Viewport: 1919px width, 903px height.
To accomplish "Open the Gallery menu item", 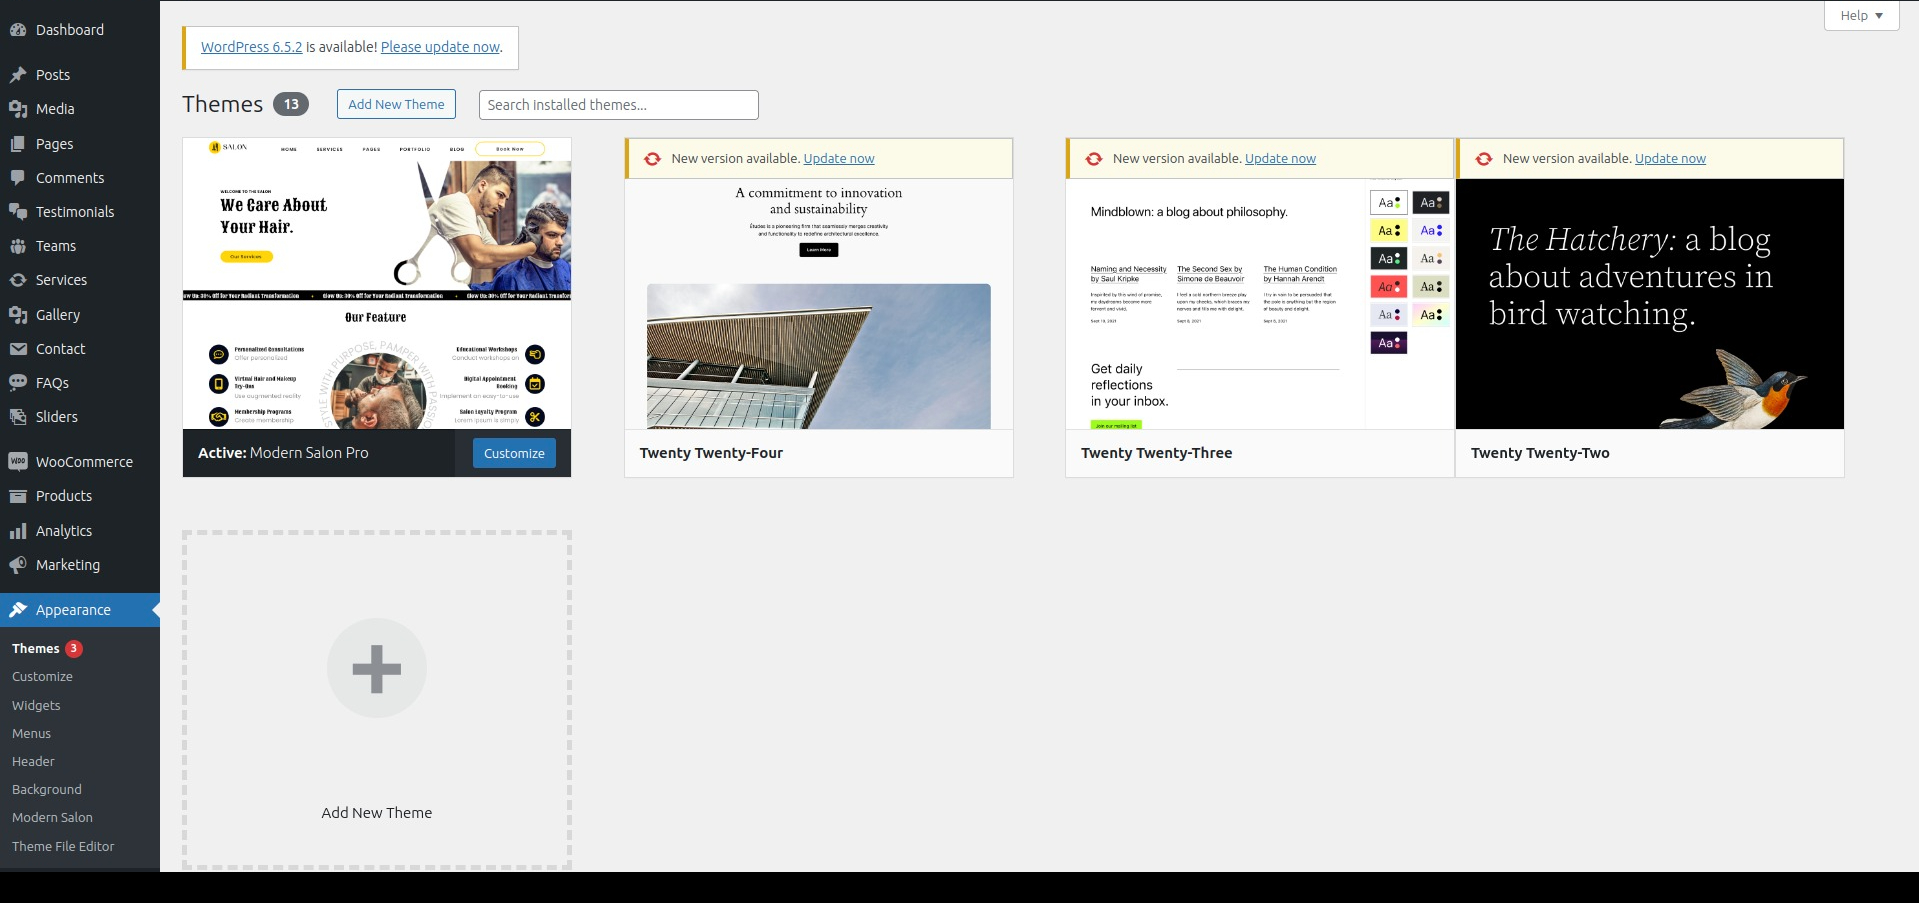I will [80, 315].
